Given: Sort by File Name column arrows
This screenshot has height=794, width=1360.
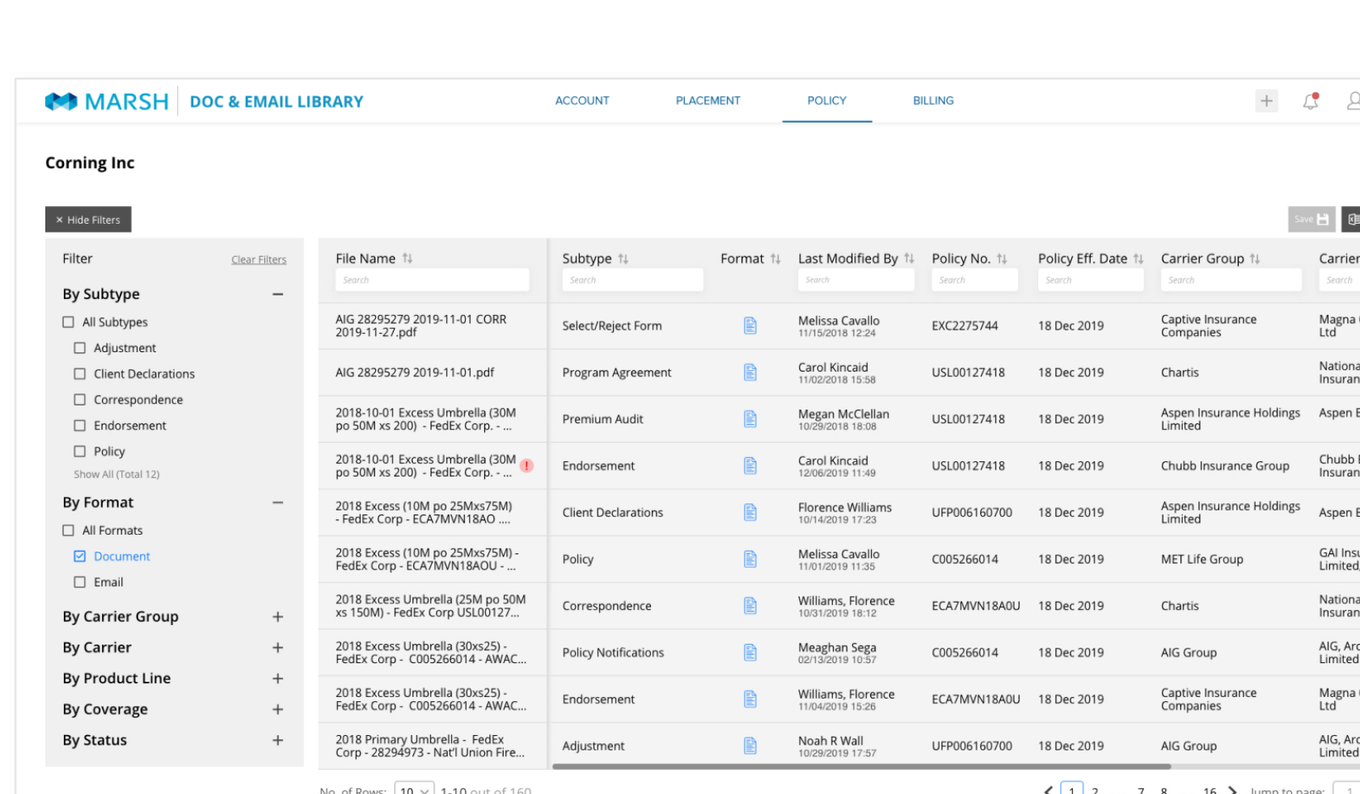Looking at the screenshot, I should 407,259.
